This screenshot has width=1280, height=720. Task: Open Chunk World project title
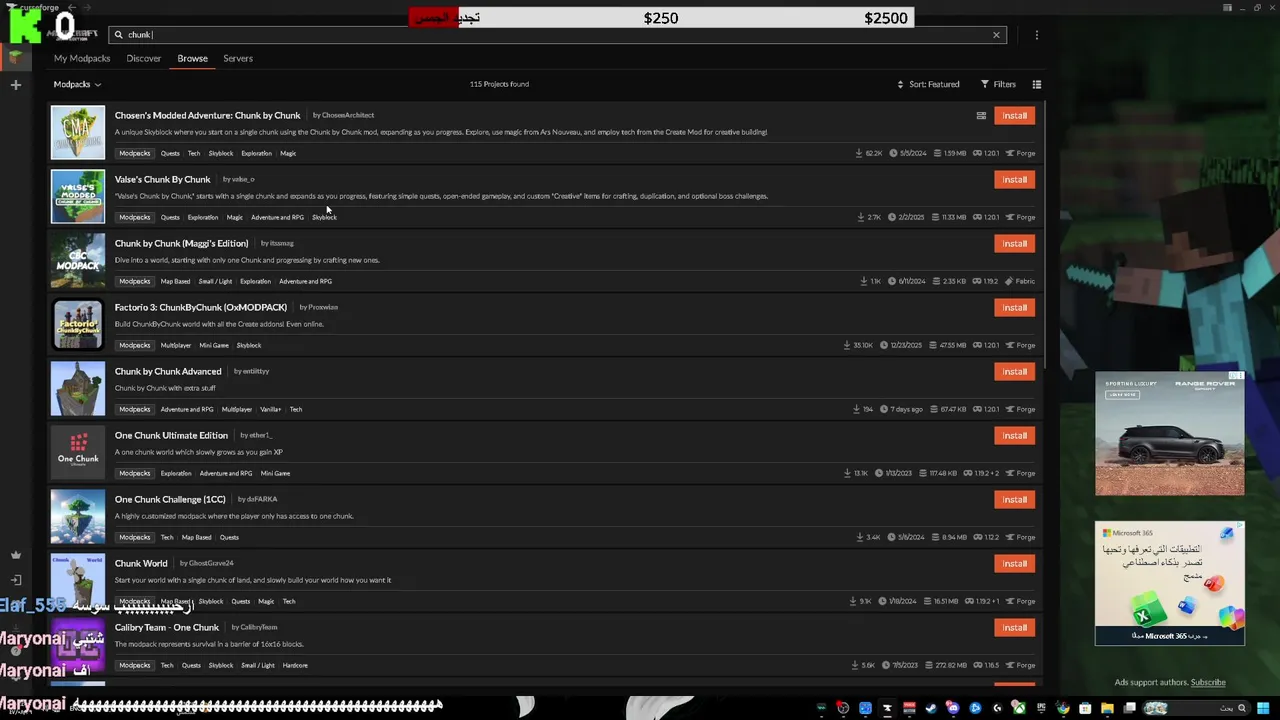coord(141,563)
